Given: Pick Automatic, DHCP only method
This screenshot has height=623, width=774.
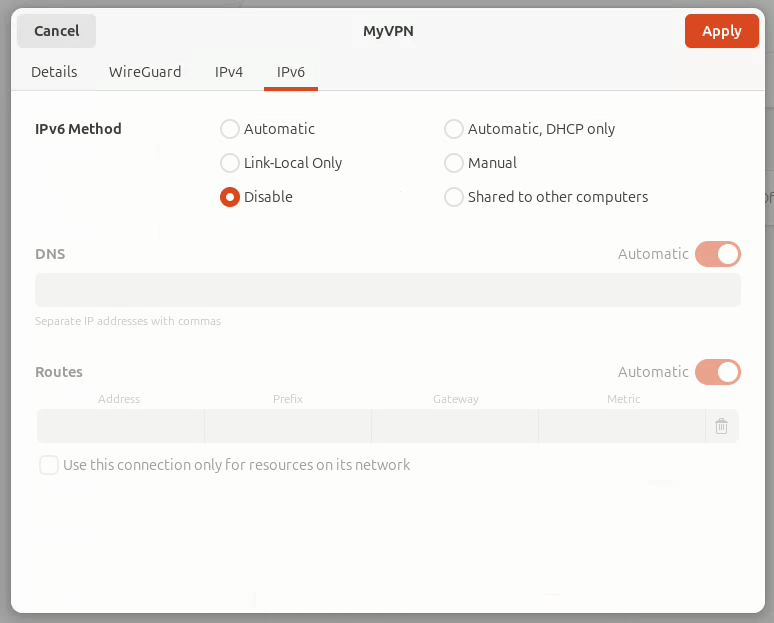Looking at the screenshot, I should click(x=454, y=129).
